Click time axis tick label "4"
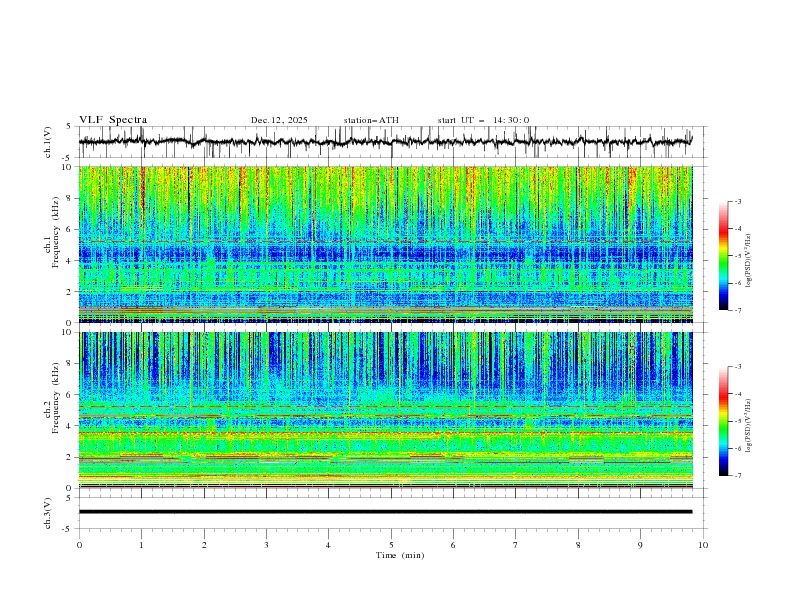 point(328,545)
